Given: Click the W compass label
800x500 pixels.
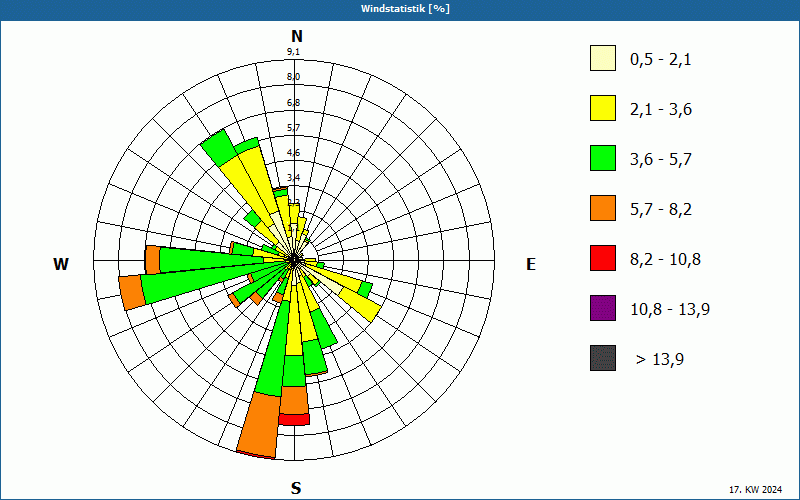Looking at the screenshot, I should [x=61, y=264].
